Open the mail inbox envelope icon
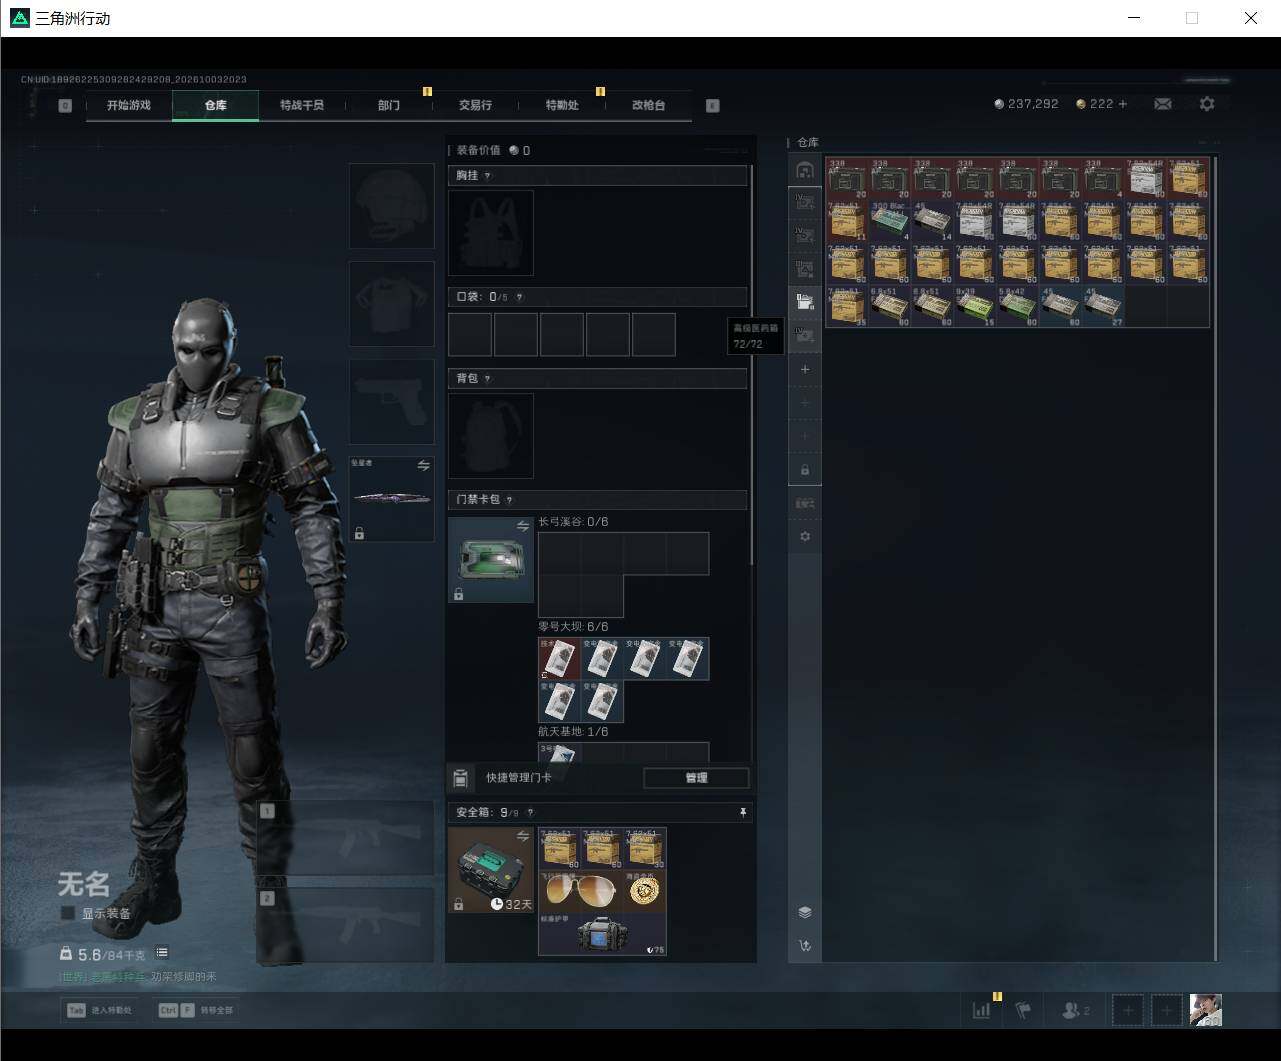The height and width of the screenshot is (1061, 1281). pyautogui.click(x=1162, y=104)
